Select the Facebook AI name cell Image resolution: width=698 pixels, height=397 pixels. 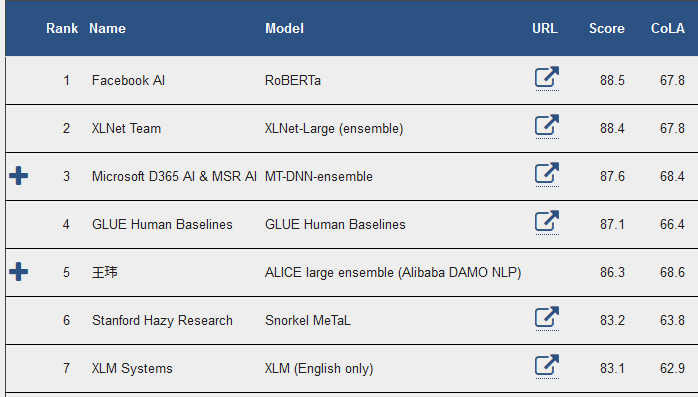128,80
